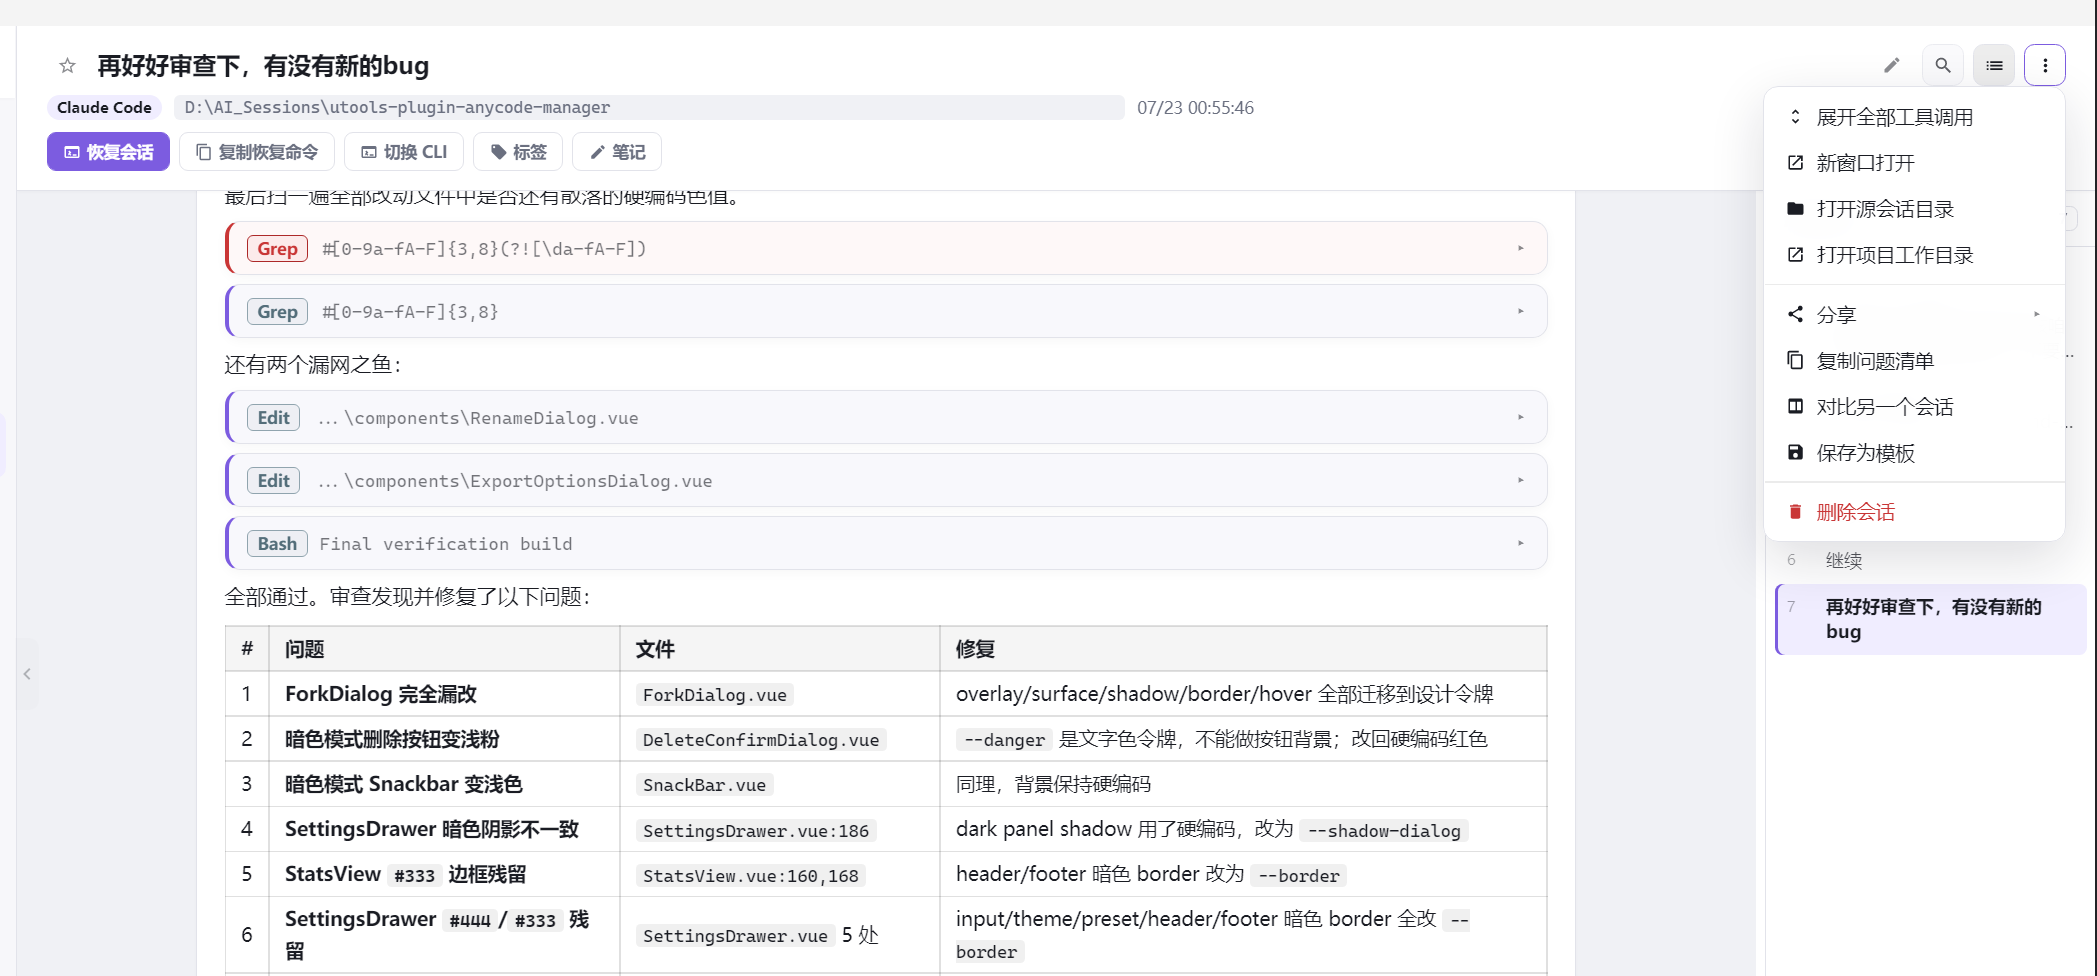The width and height of the screenshot is (2097, 976).
Task: Open the search magnifier icon
Action: click(x=1942, y=65)
